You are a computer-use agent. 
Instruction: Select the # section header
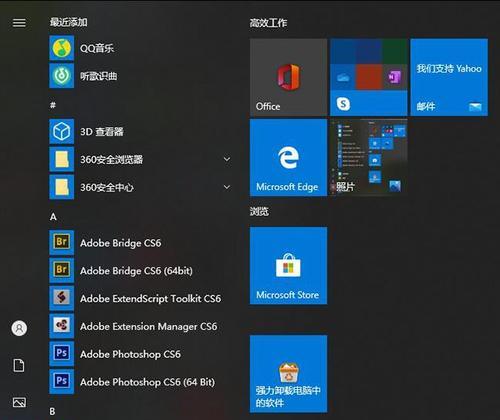(x=53, y=105)
